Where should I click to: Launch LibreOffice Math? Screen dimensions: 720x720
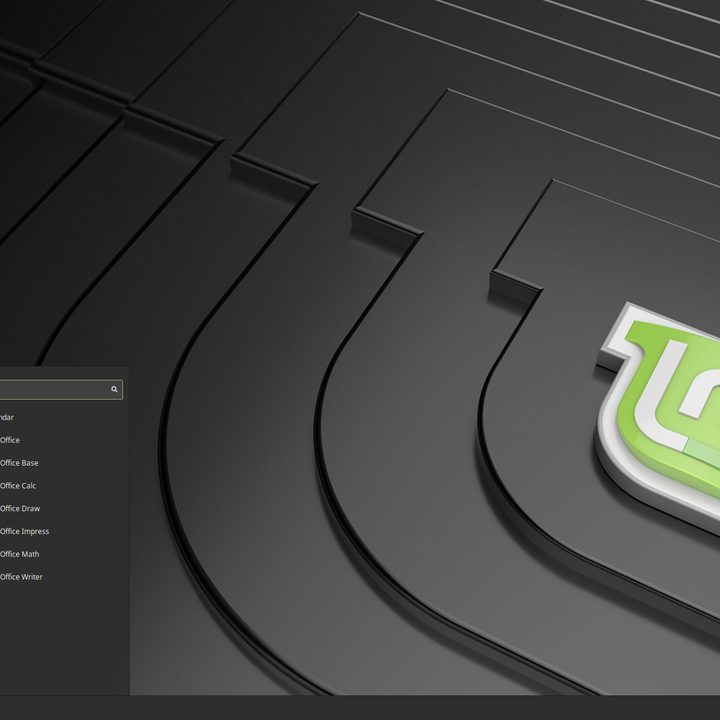point(19,554)
